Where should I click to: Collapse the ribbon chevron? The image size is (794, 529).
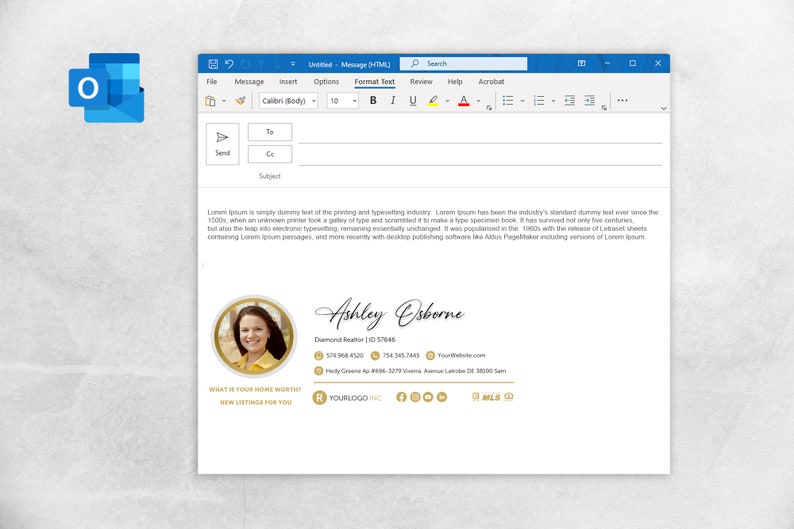click(663, 108)
